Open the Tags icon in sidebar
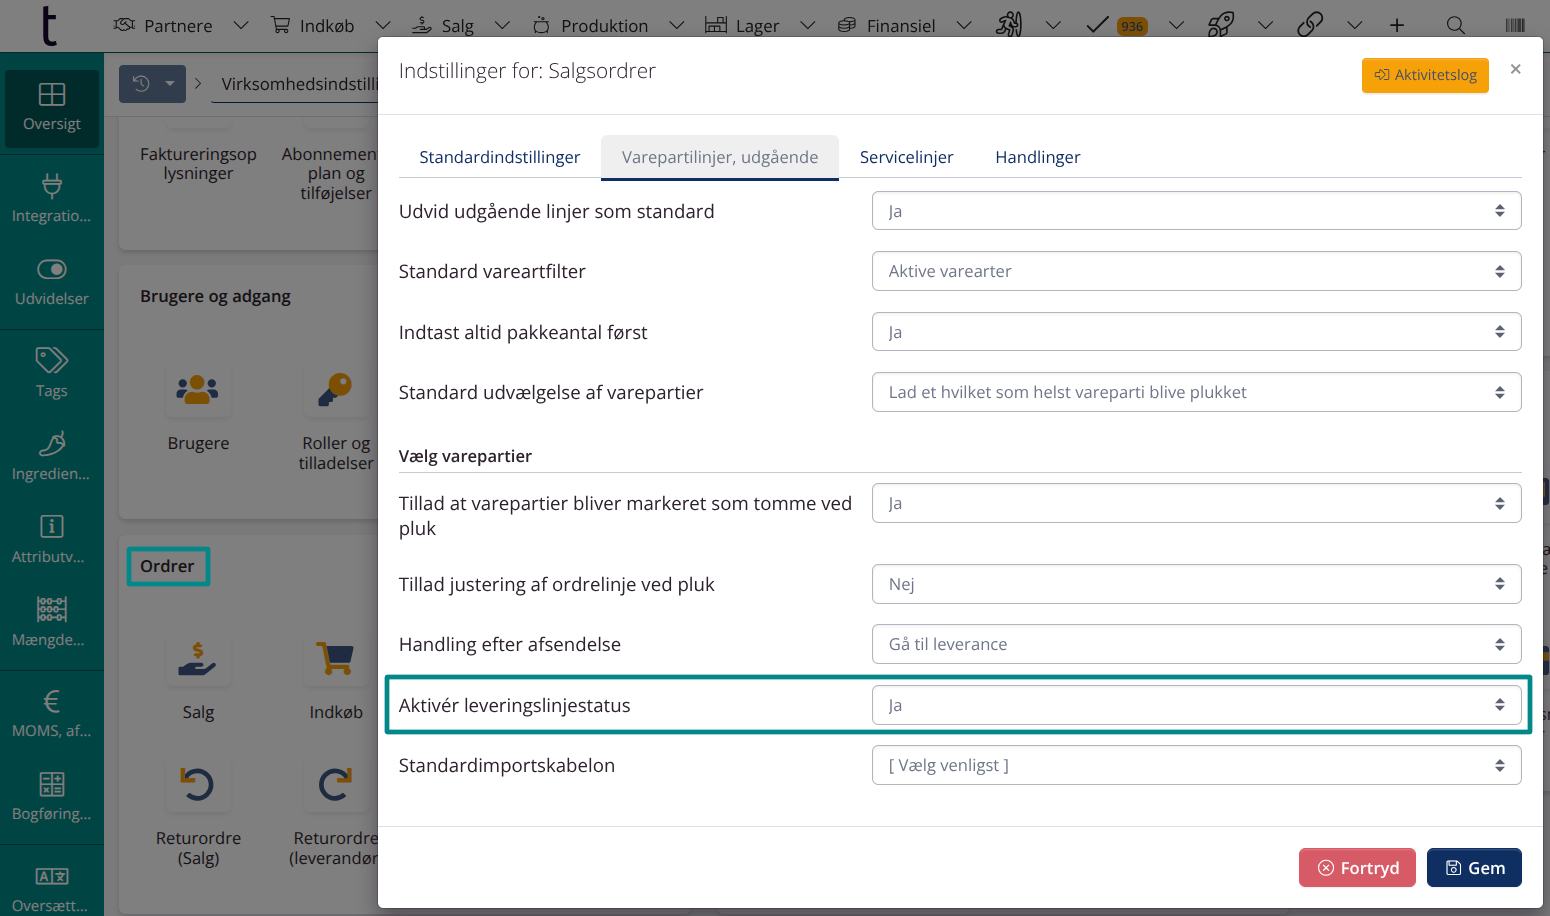1550x916 pixels. pyautogui.click(x=52, y=361)
